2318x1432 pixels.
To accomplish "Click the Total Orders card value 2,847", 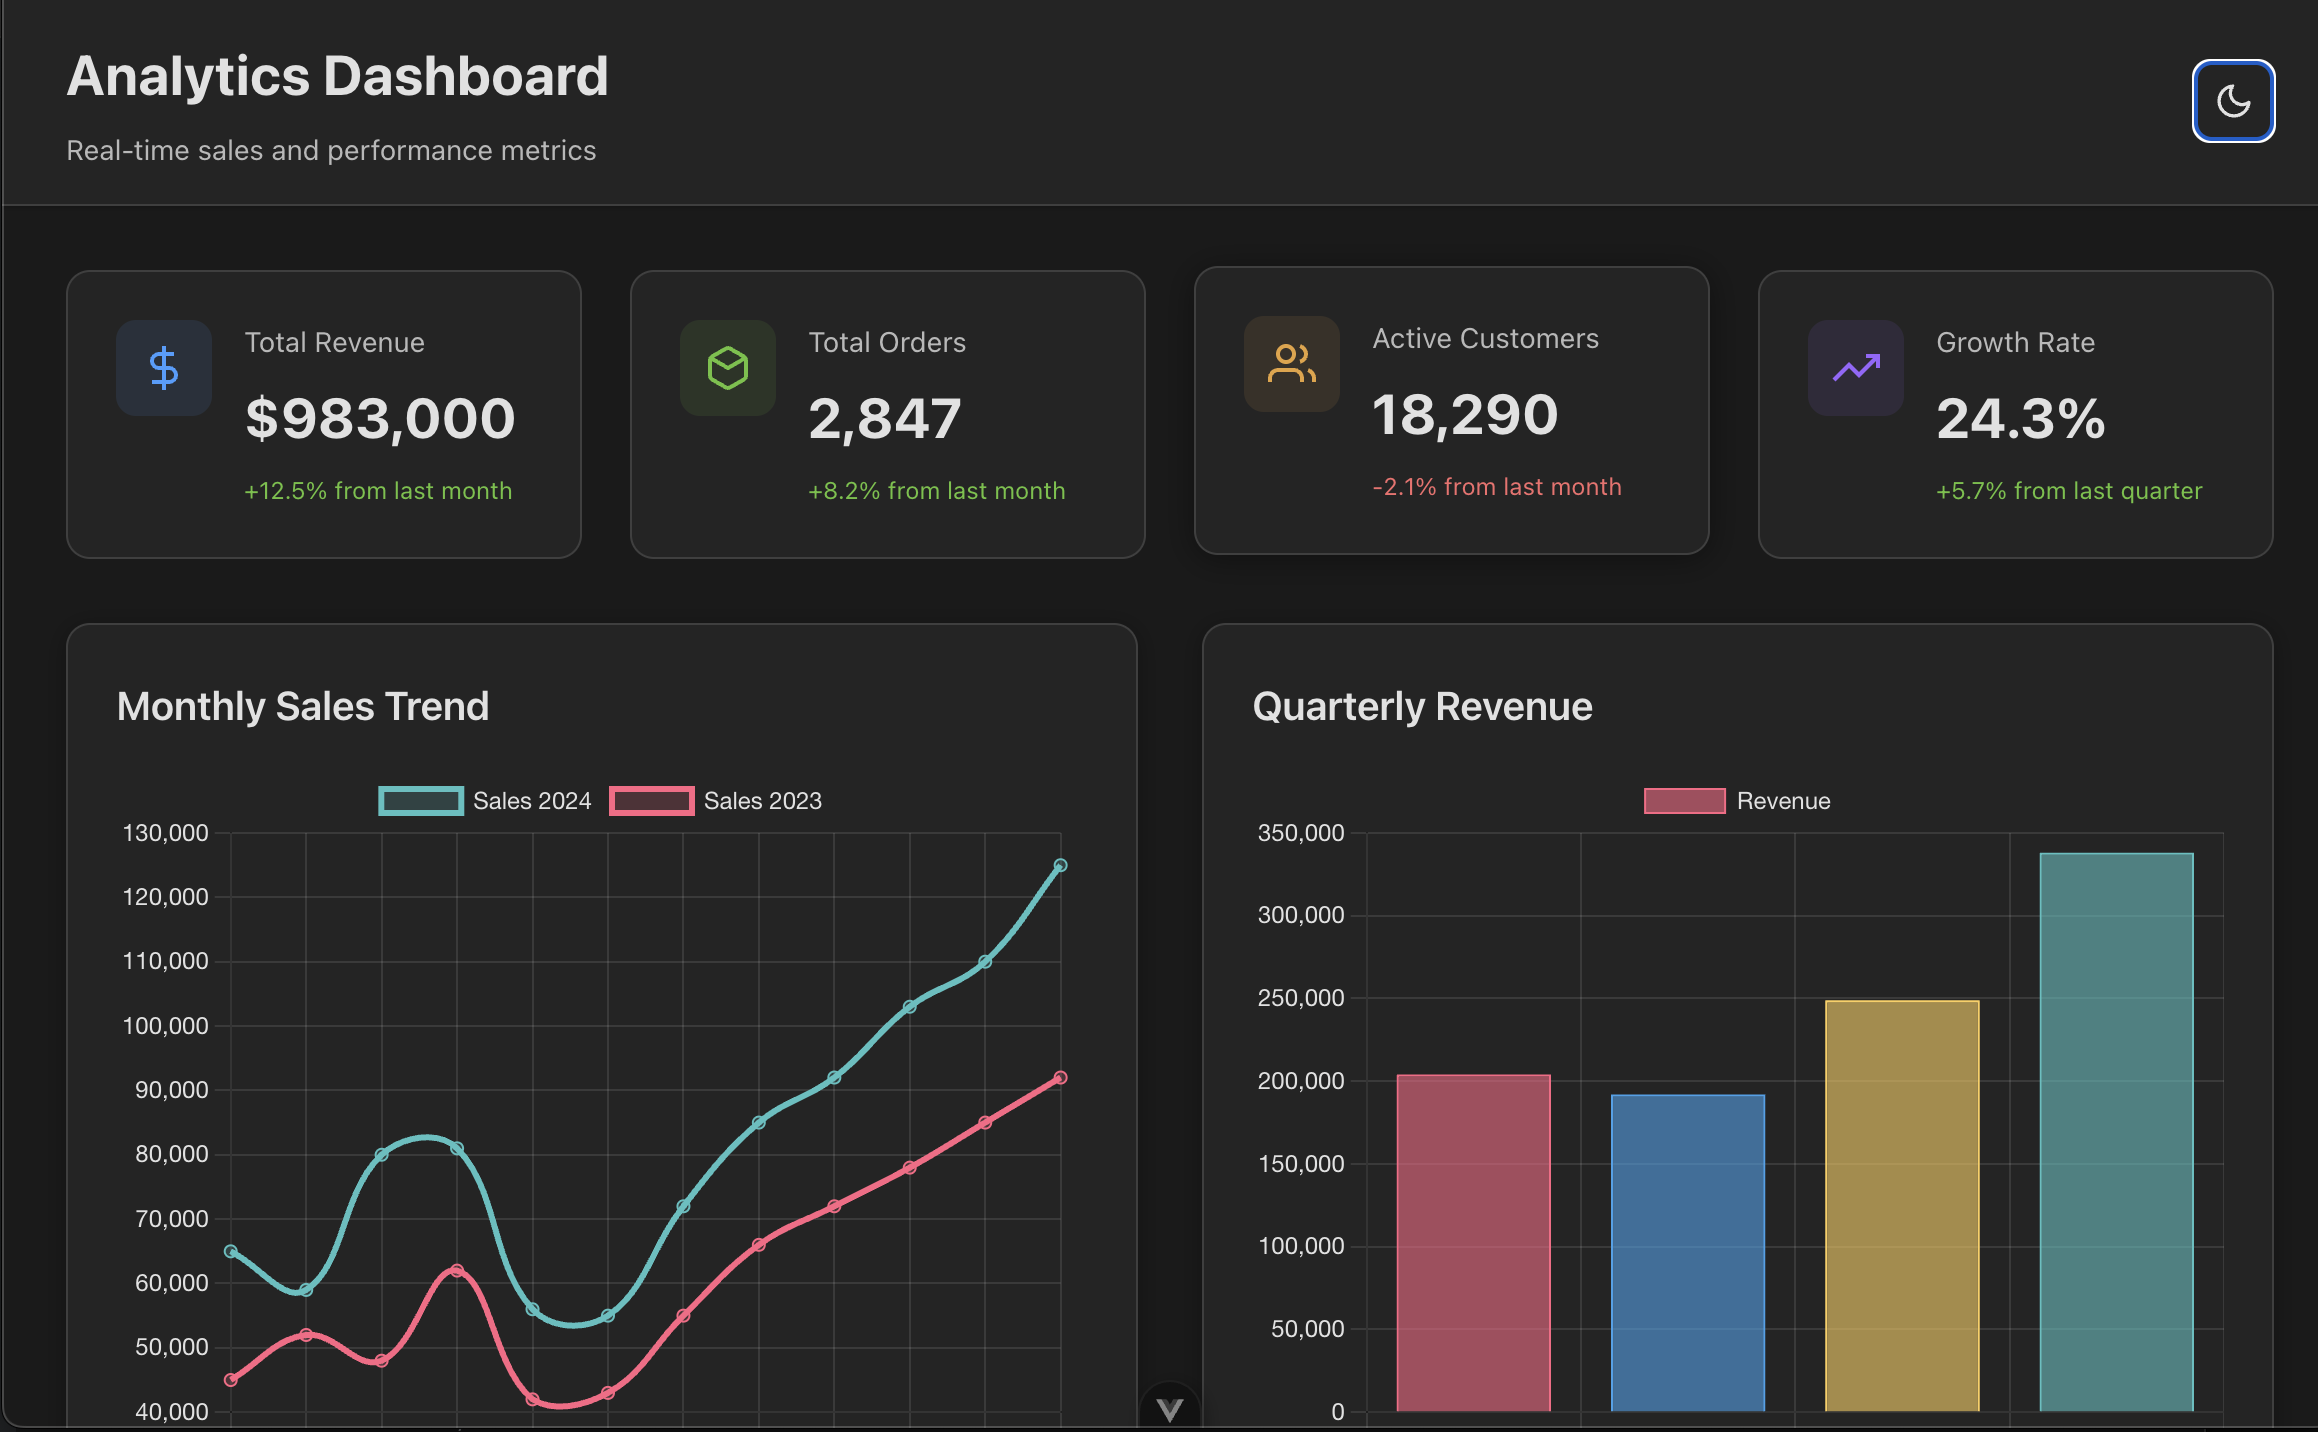I will point(884,418).
